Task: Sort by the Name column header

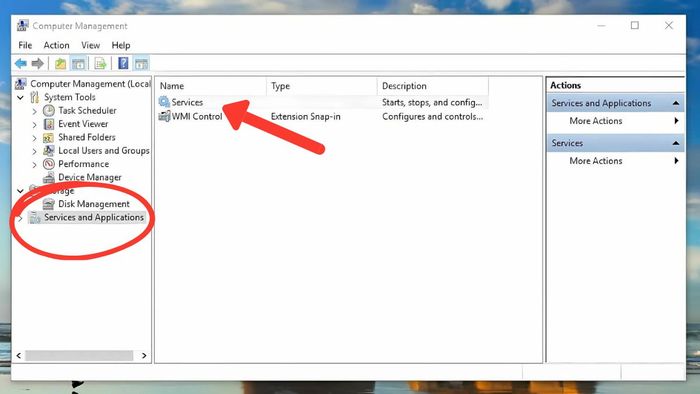Action: [x=211, y=86]
